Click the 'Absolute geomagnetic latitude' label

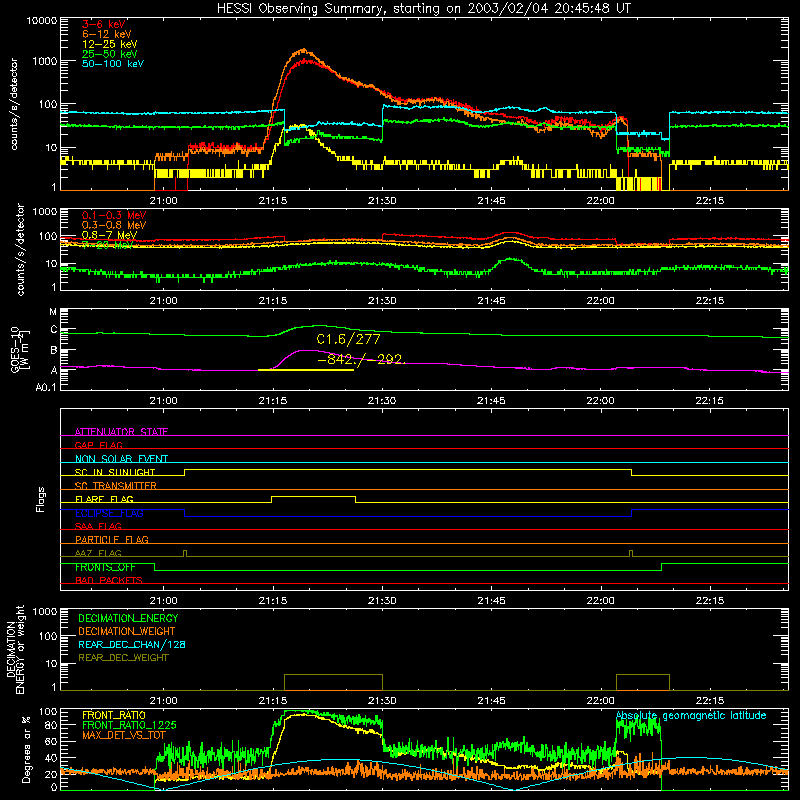(x=691, y=716)
